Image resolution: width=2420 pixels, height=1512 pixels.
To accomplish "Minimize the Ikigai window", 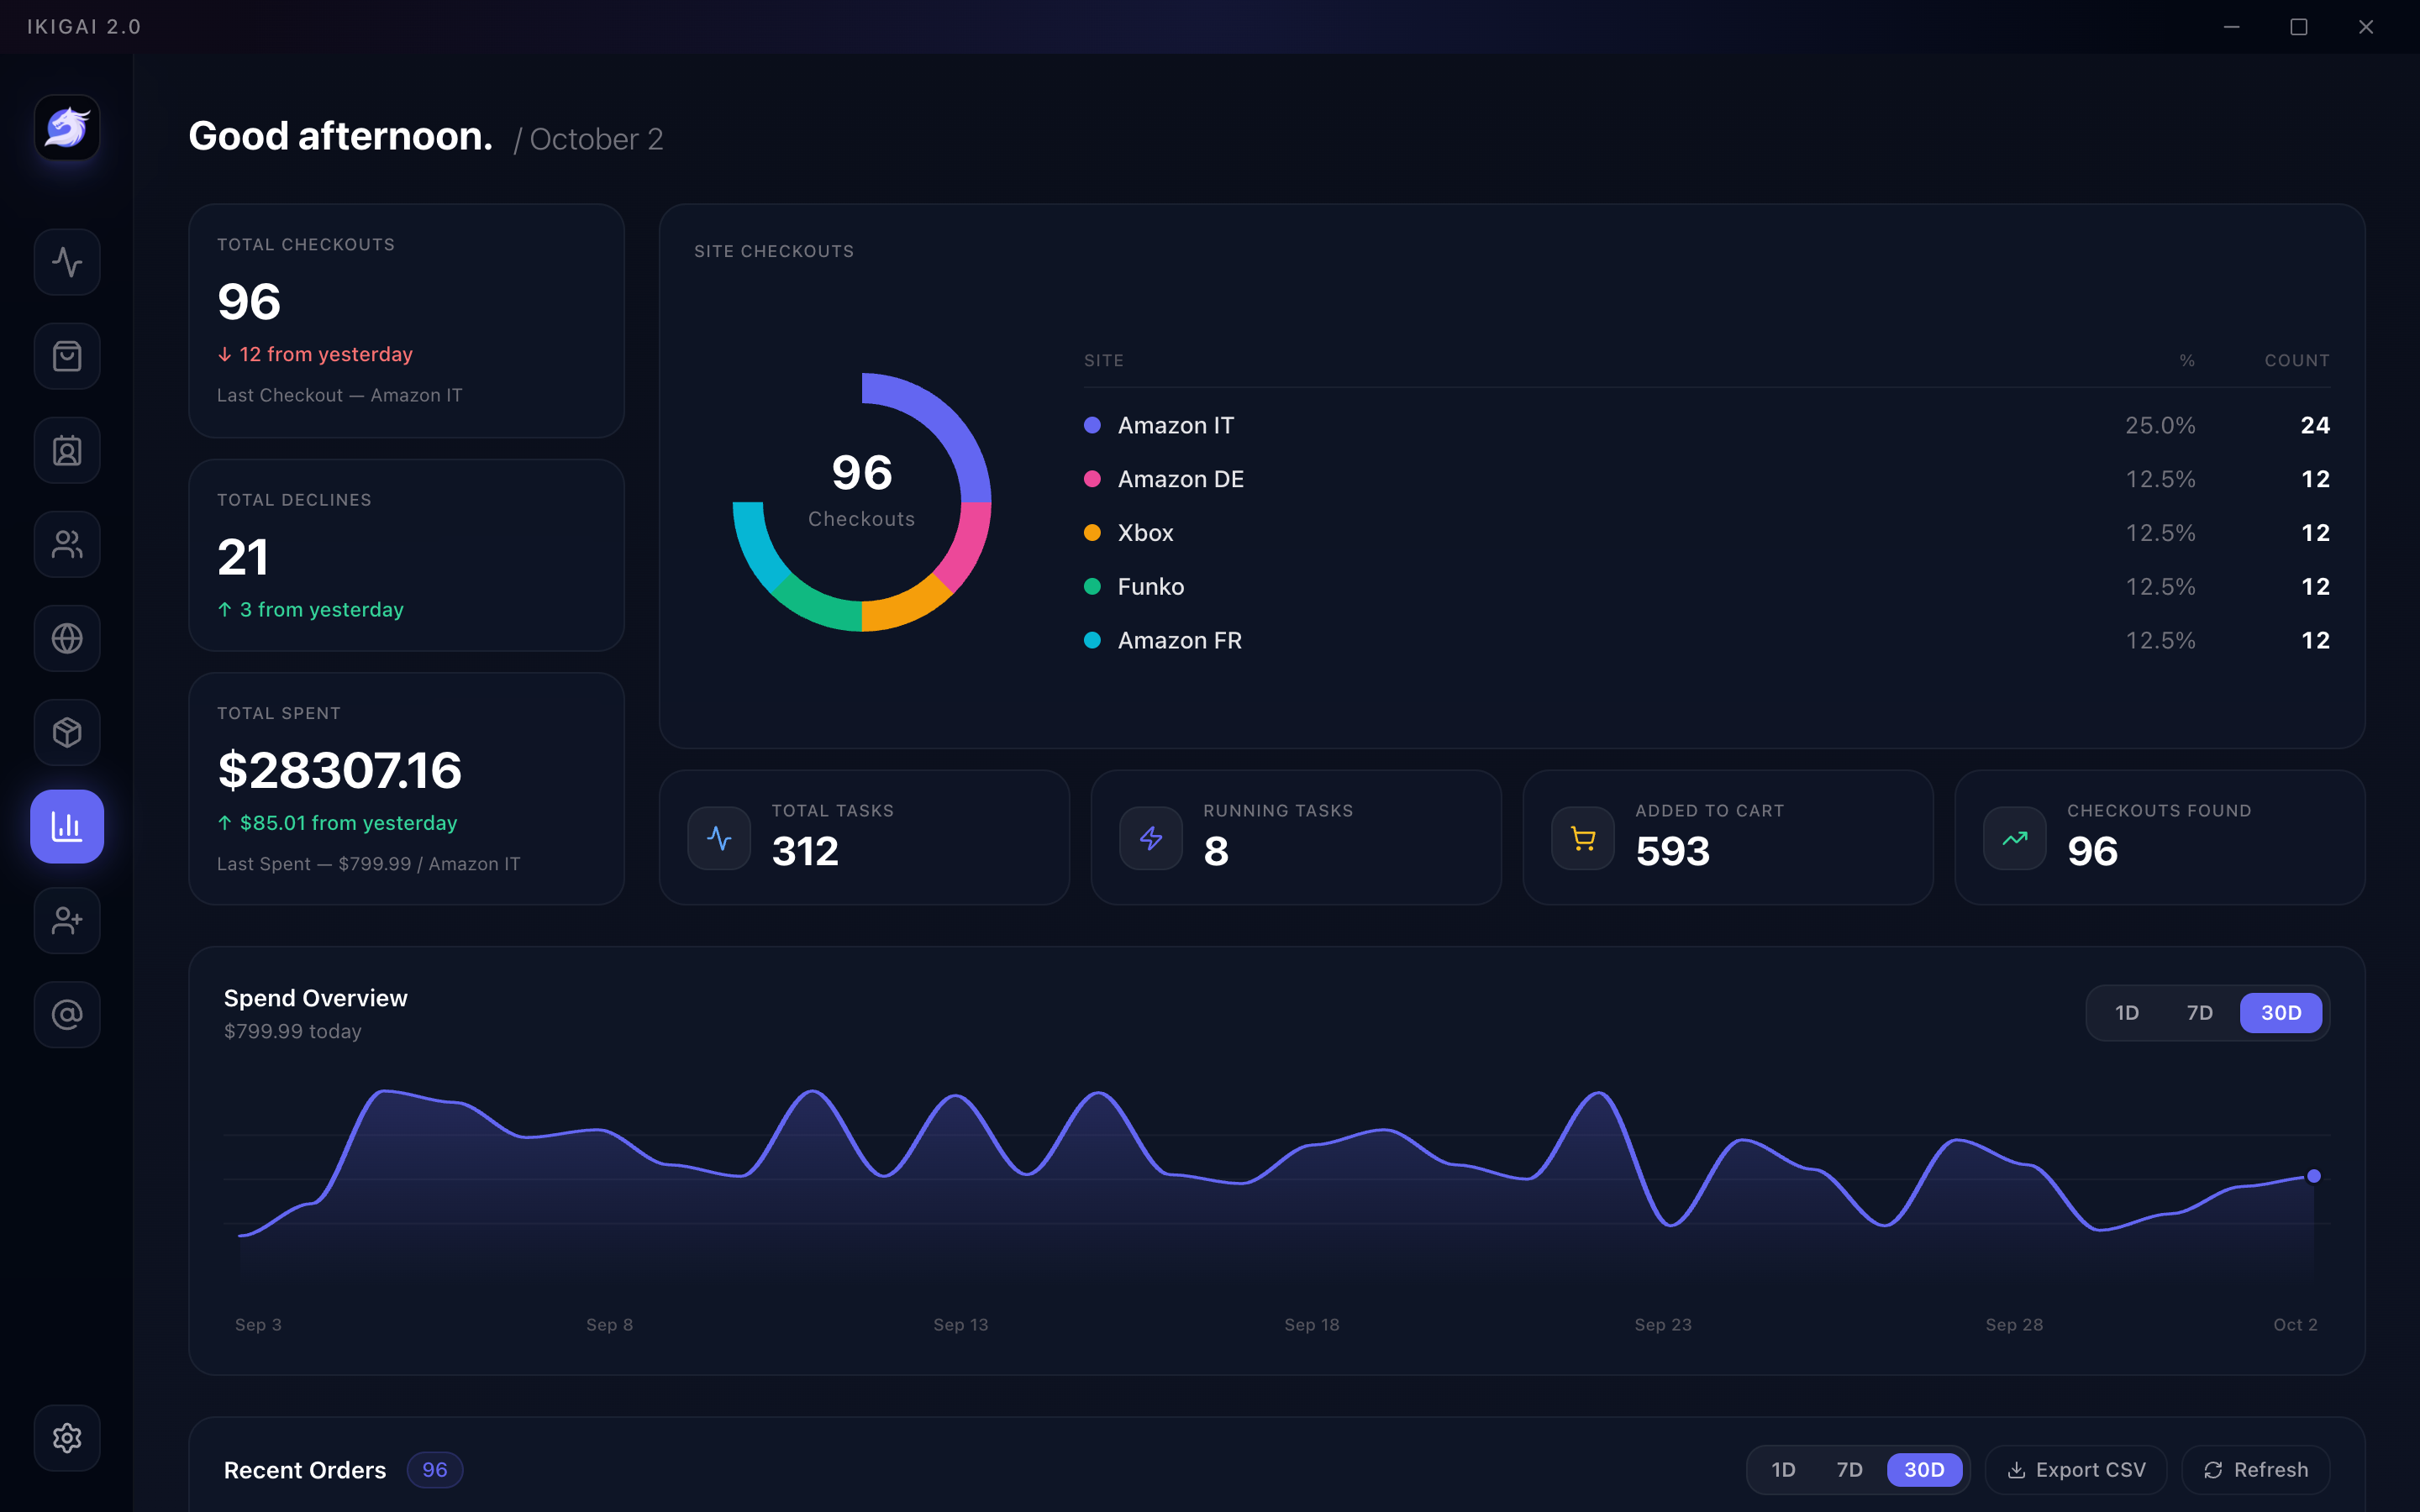I will [x=2231, y=27].
